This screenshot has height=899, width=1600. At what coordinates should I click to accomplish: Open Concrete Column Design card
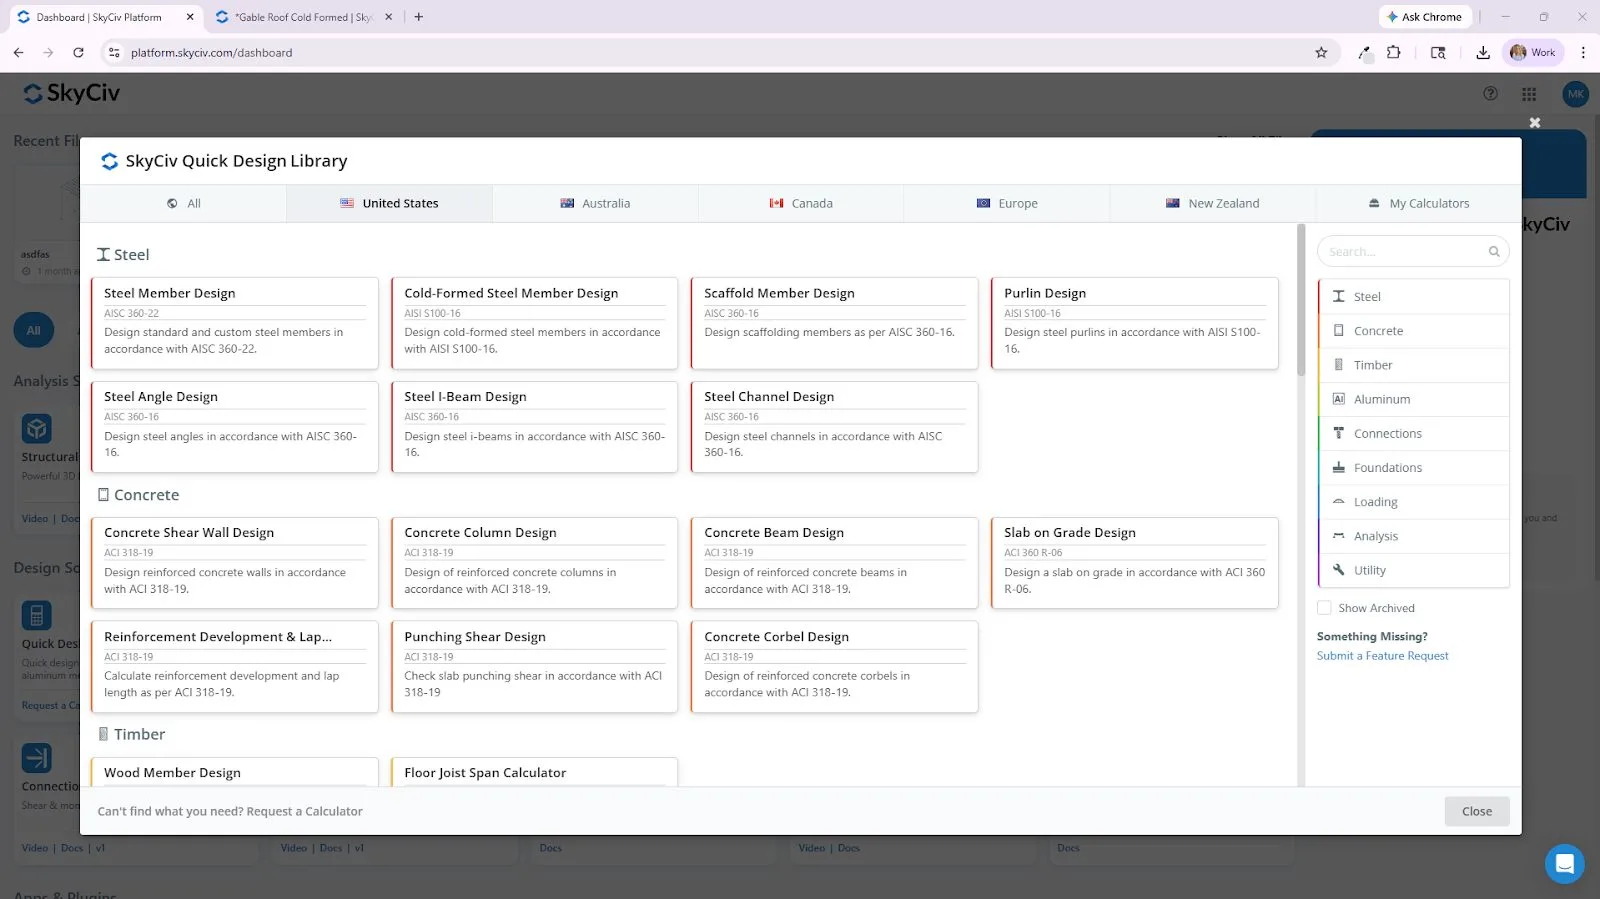534,563
